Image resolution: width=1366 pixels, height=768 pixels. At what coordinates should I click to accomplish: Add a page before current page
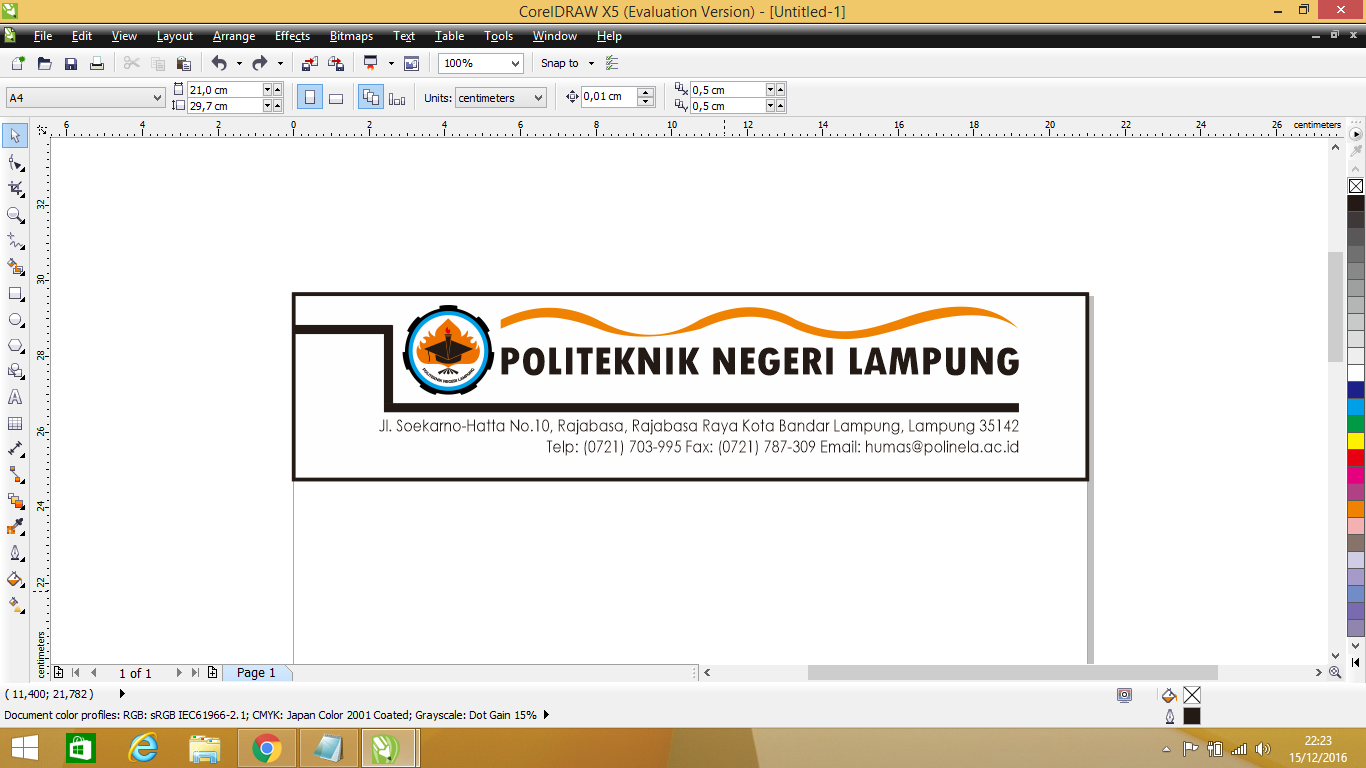coord(58,673)
